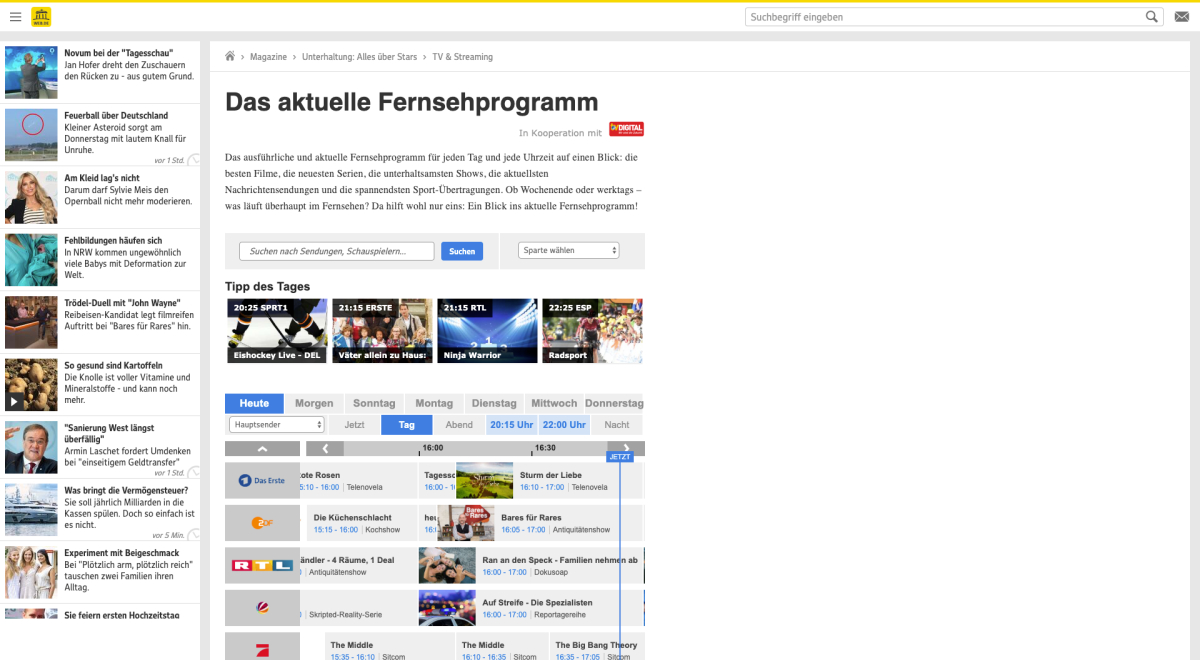Select the RTL channel logo
1200x660 pixels.
(262, 566)
